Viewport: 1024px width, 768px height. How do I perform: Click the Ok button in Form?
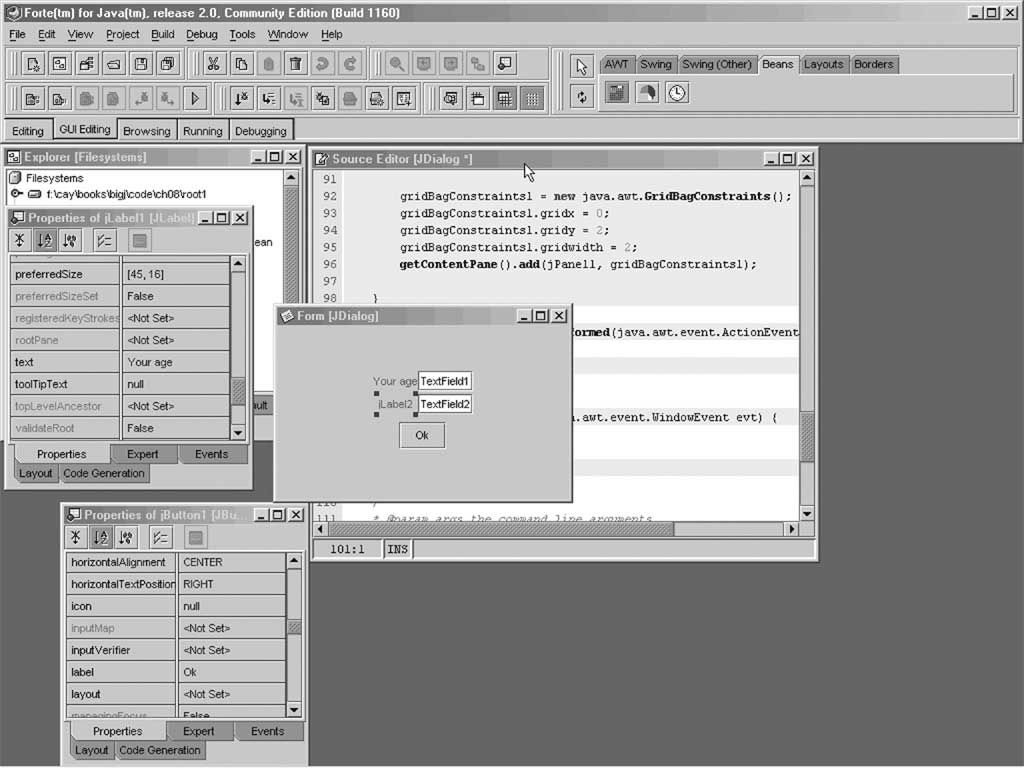pyautogui.click(x=421, y=435)
